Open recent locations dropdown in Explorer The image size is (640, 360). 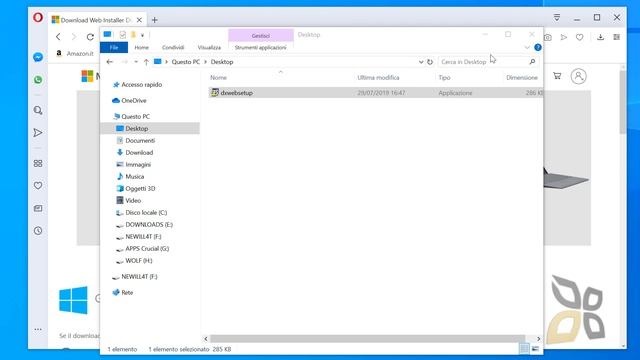pos(136,62)
